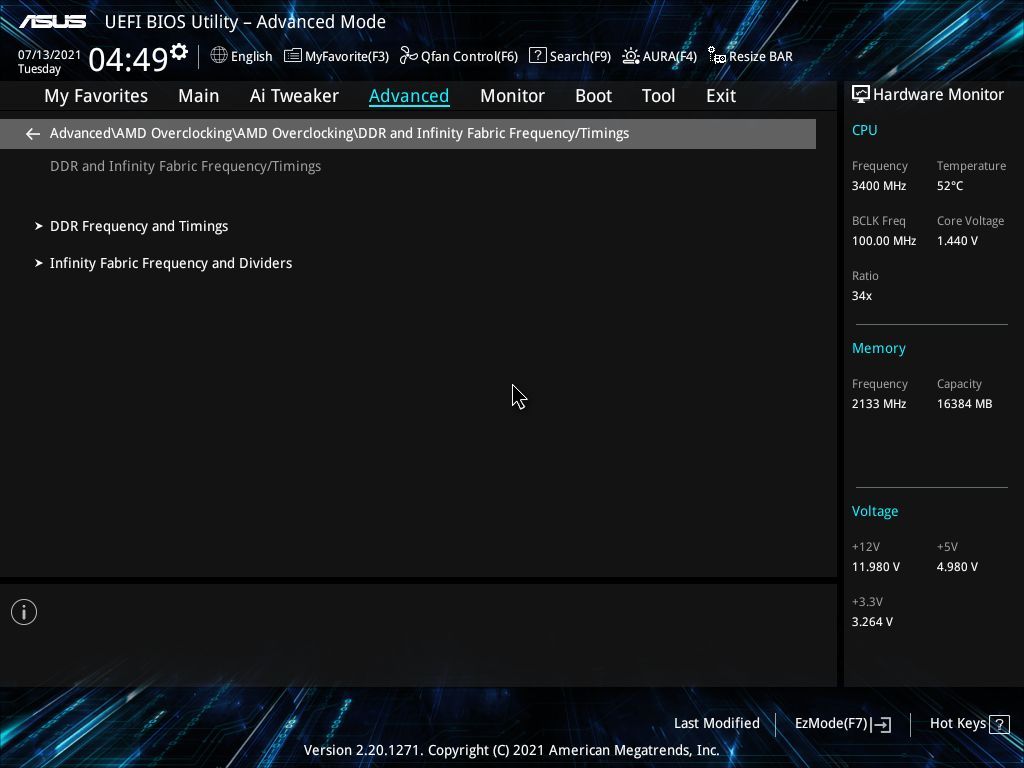Click the 04:49 clock display
The image size is (1024, 768).
coord(129,59)
